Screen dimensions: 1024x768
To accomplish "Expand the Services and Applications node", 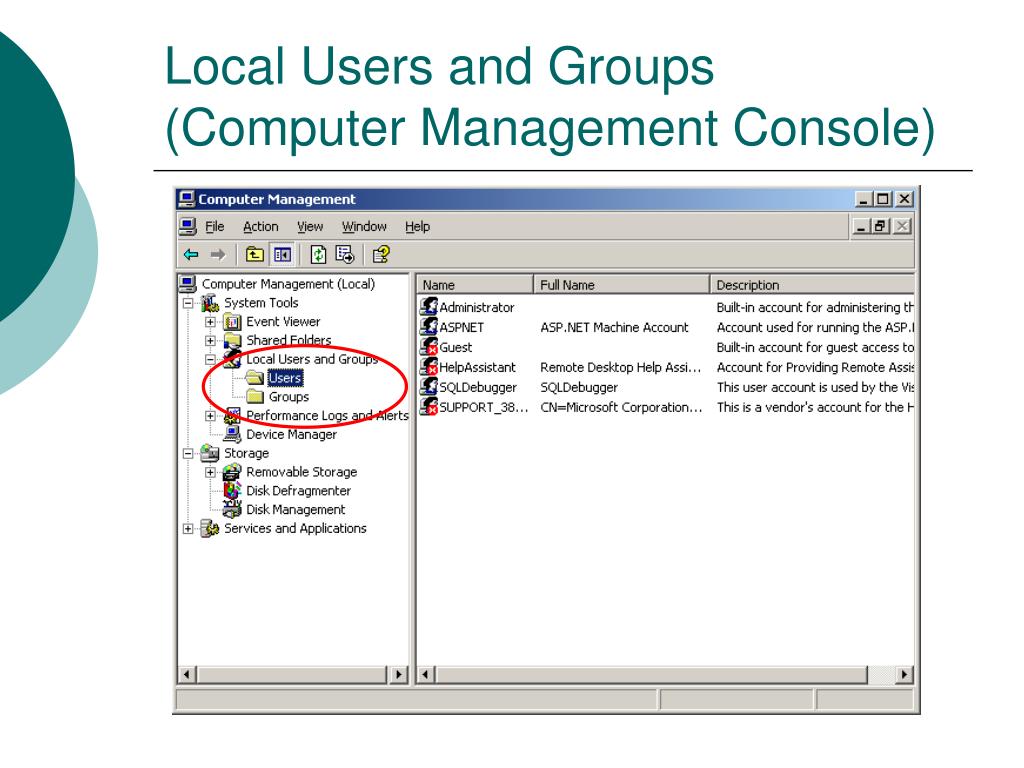I will 188,529.
